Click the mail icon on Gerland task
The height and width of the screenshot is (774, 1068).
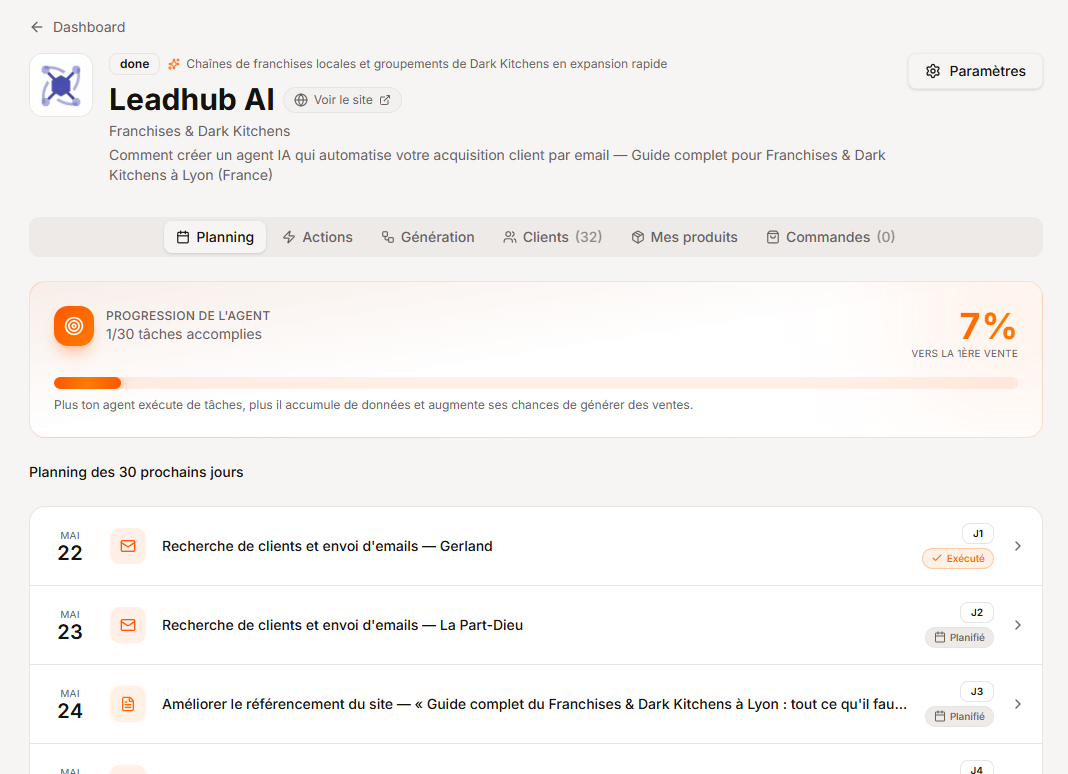pos(128,546)
